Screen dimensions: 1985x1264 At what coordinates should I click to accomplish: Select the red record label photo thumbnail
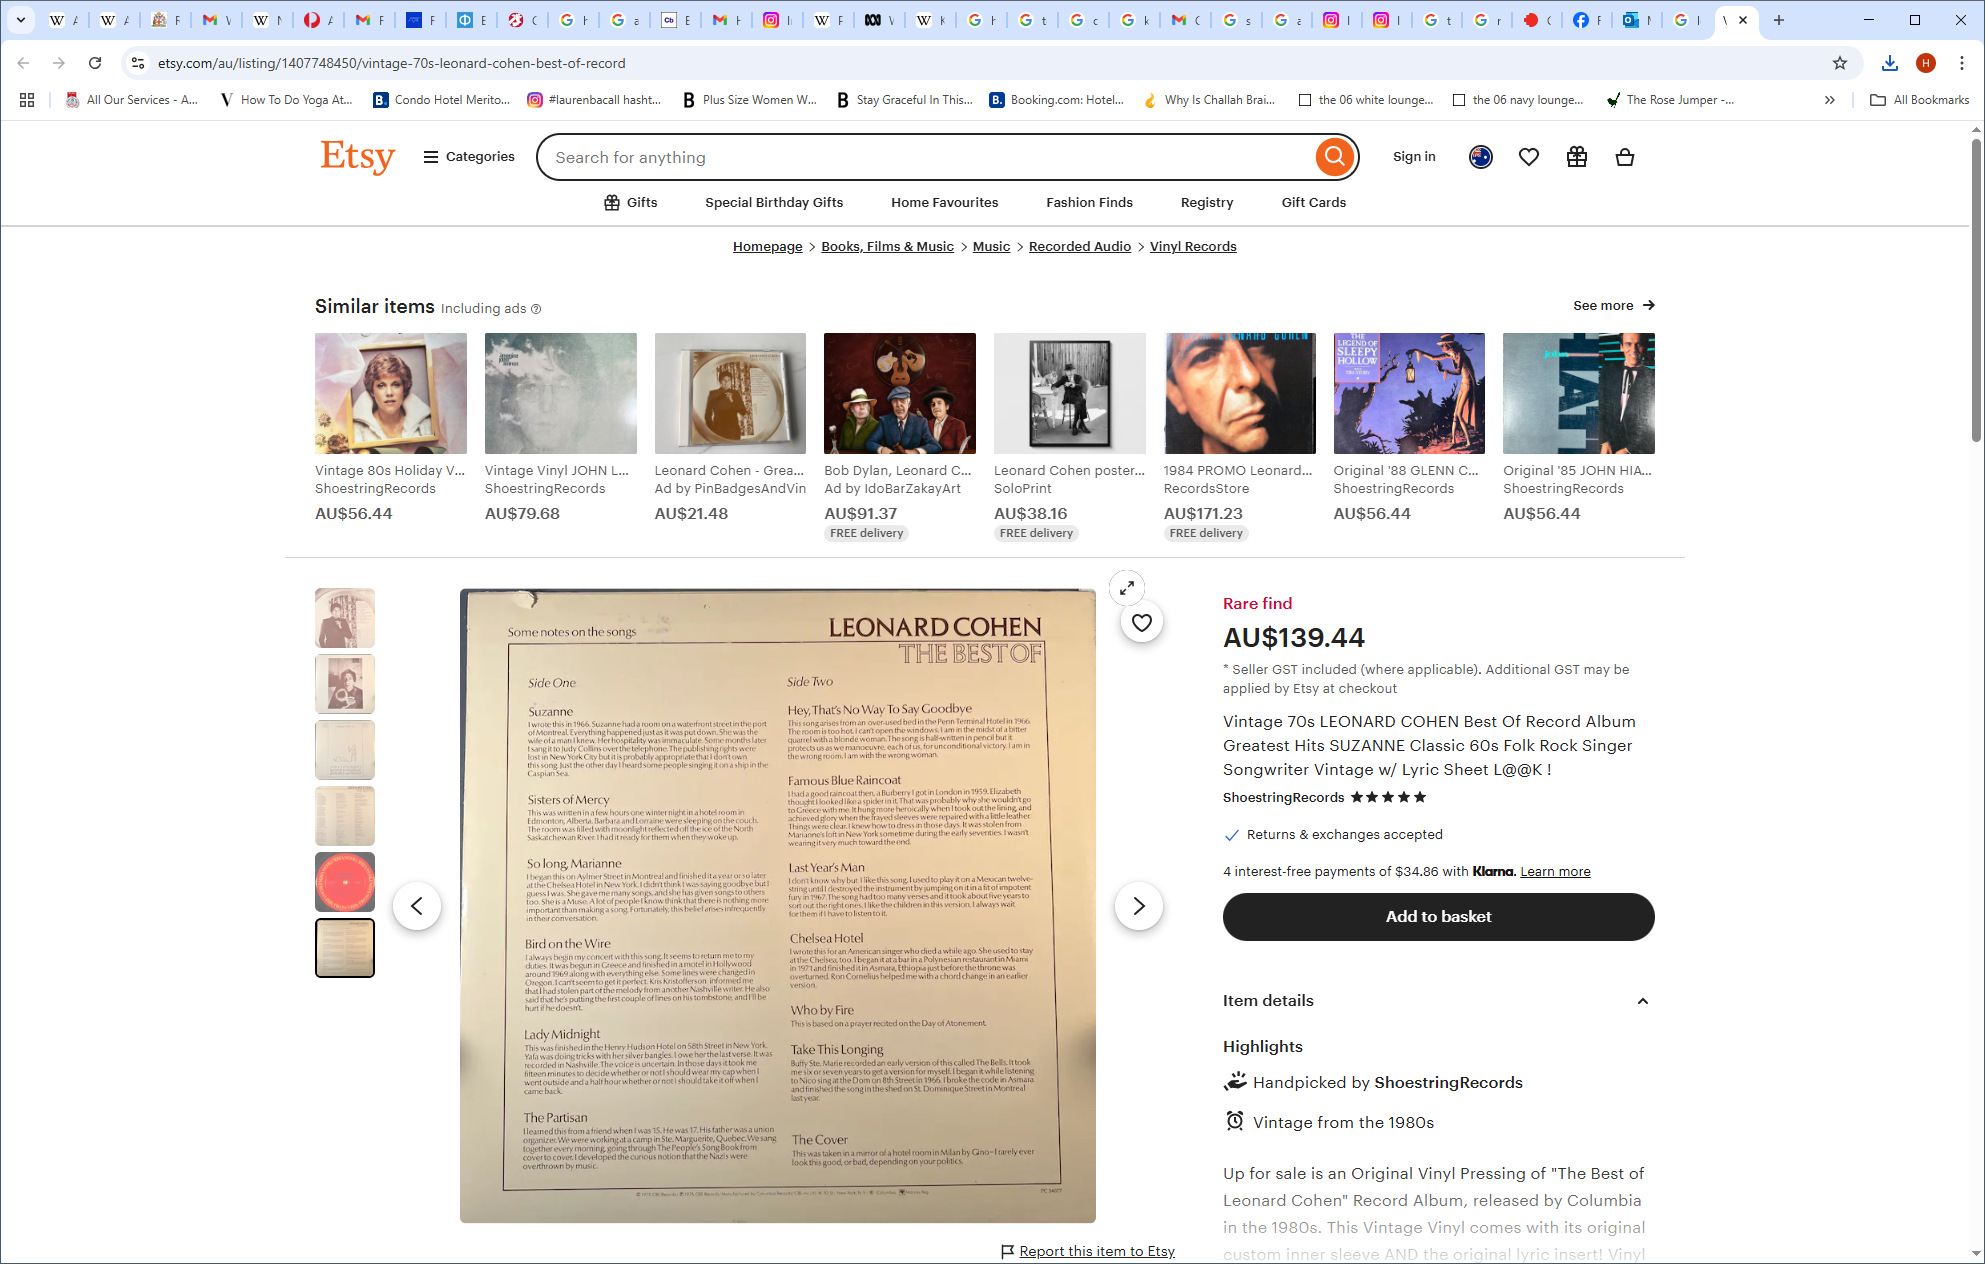[x=345, y=882]
